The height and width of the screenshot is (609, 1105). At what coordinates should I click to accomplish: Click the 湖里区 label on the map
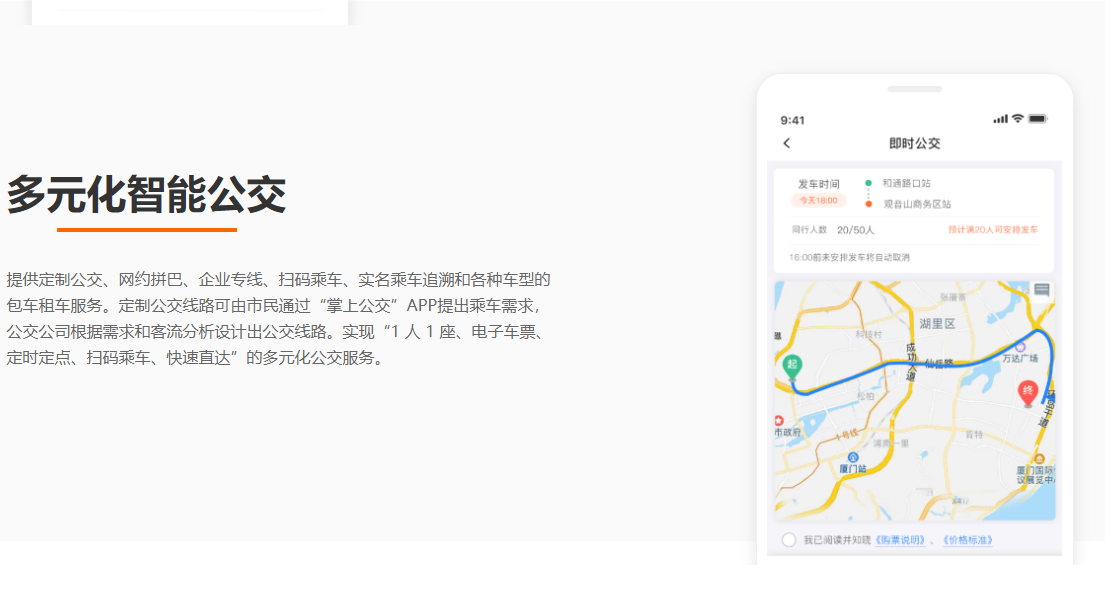click(937, 324)
